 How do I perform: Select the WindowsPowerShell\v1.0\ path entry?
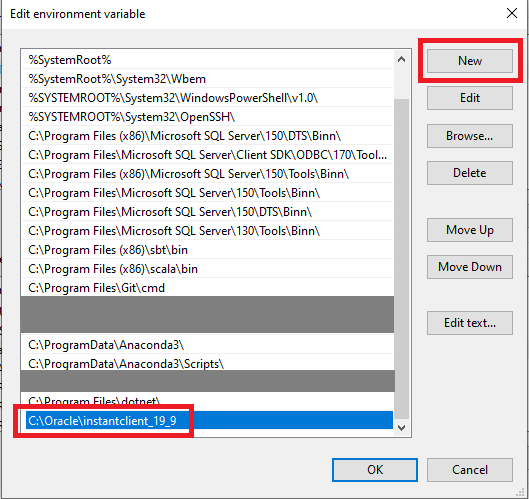pyautogui.click(x=207, y=98)
